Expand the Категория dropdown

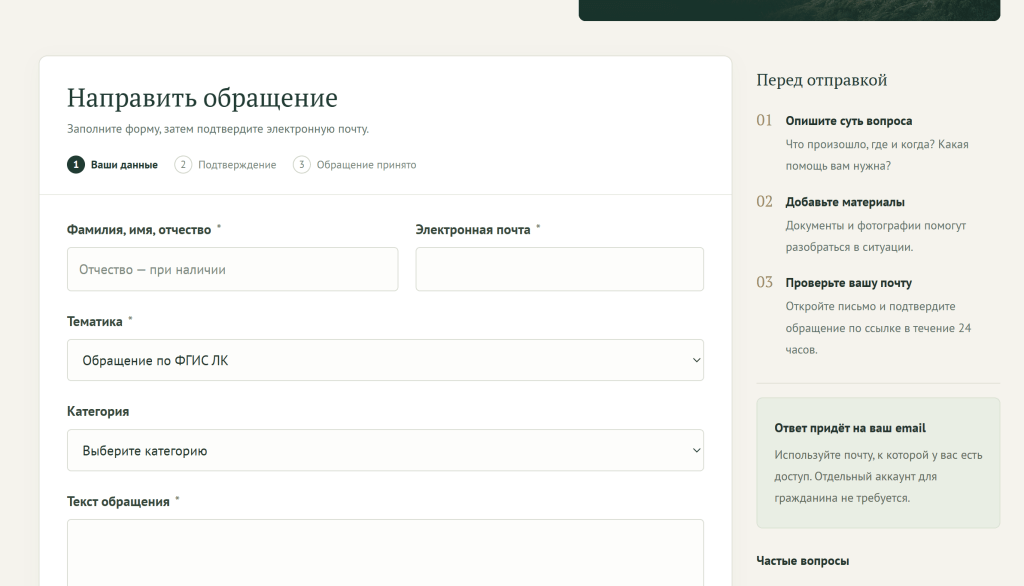[385, 450]
